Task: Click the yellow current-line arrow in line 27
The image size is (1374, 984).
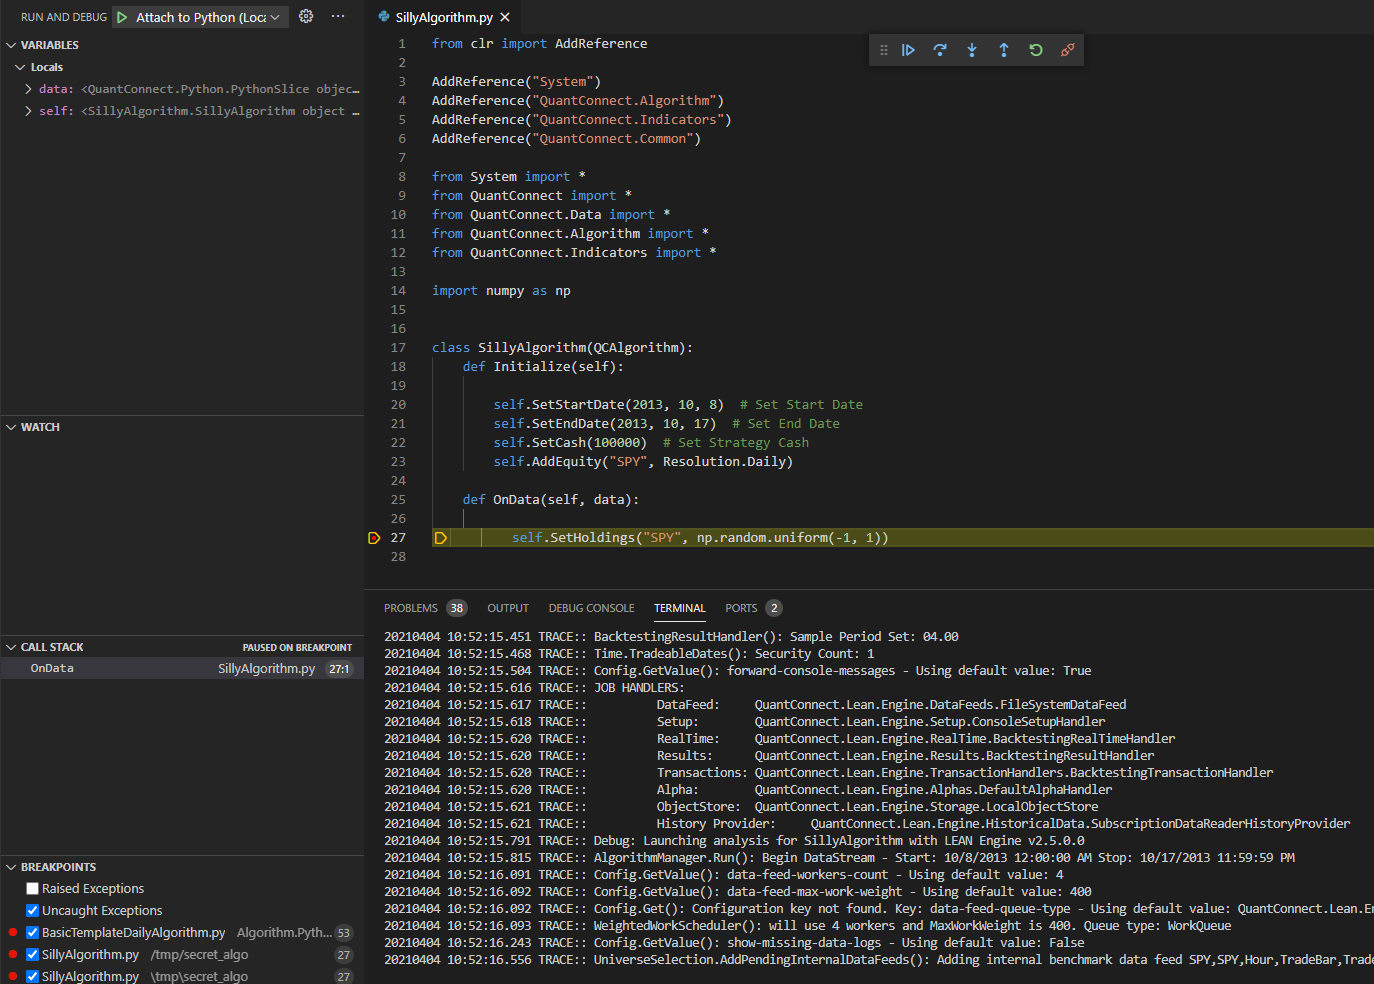Action: (440, 538)
